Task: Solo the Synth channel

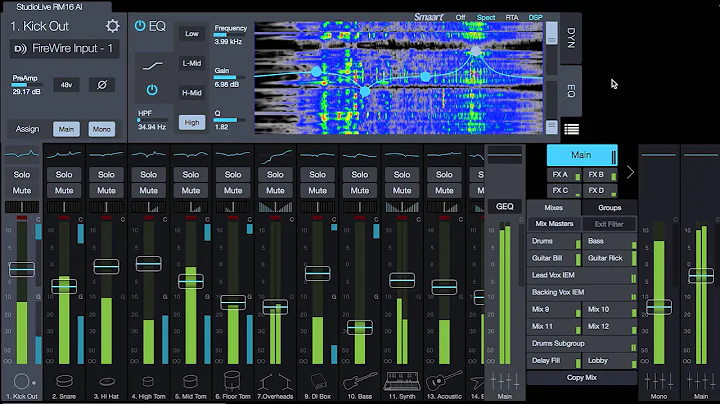Action: point(402,174)
